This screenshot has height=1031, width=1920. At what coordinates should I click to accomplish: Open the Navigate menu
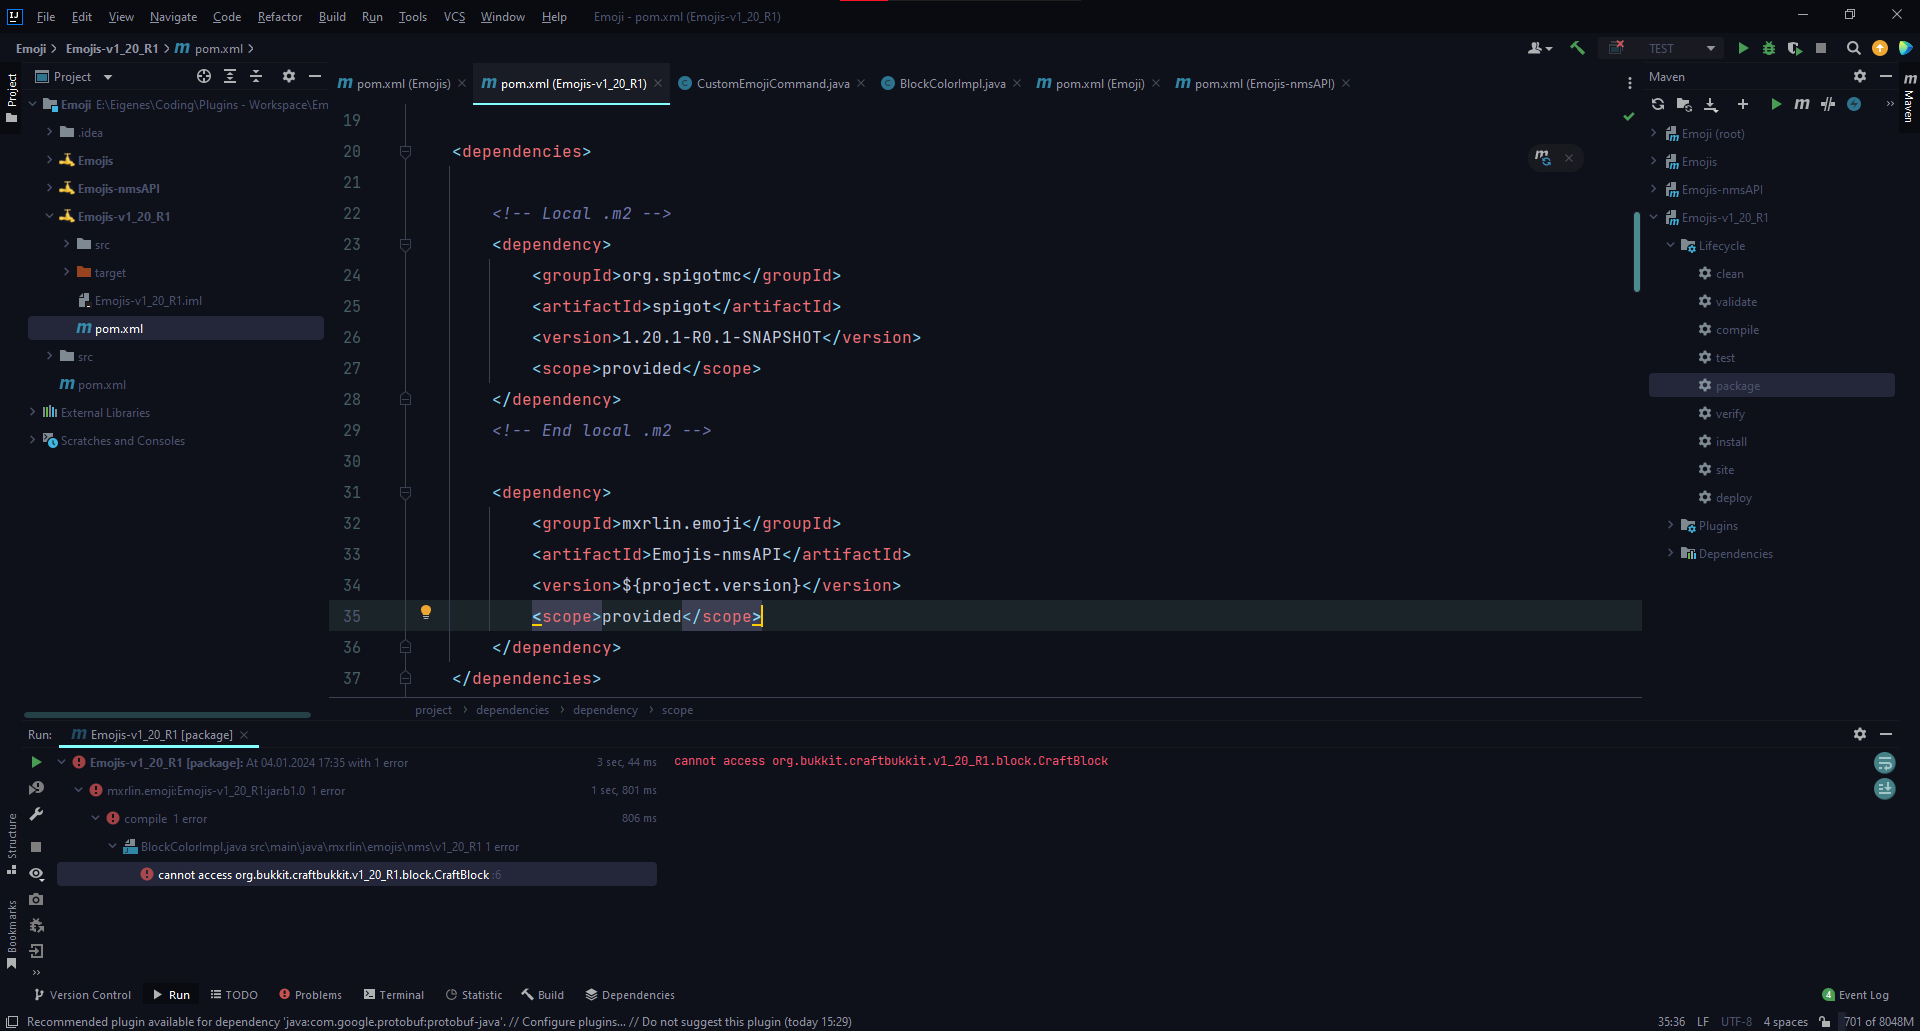pyautogui.click(x=174, y=17)
